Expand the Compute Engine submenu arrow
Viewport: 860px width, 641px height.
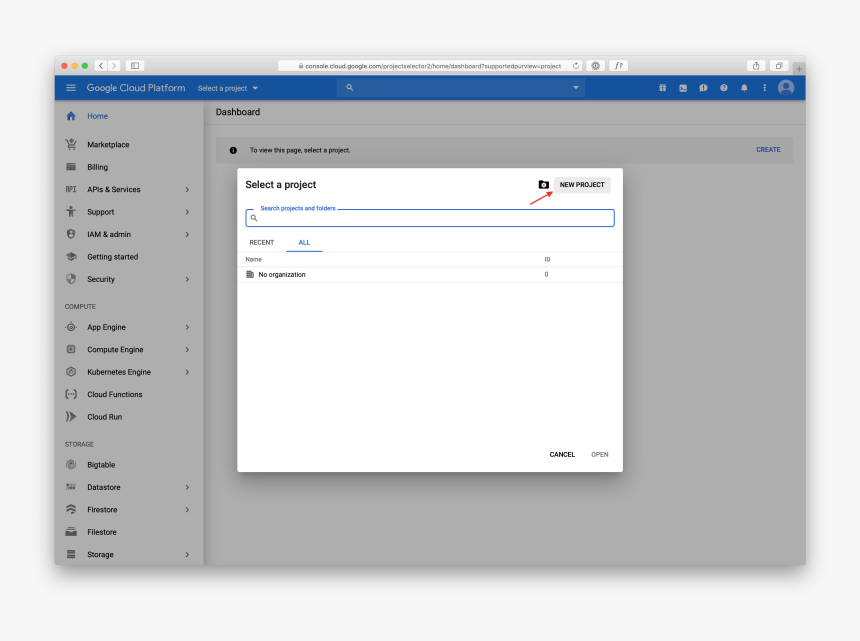pyautogui.click(x=187, y=350)
